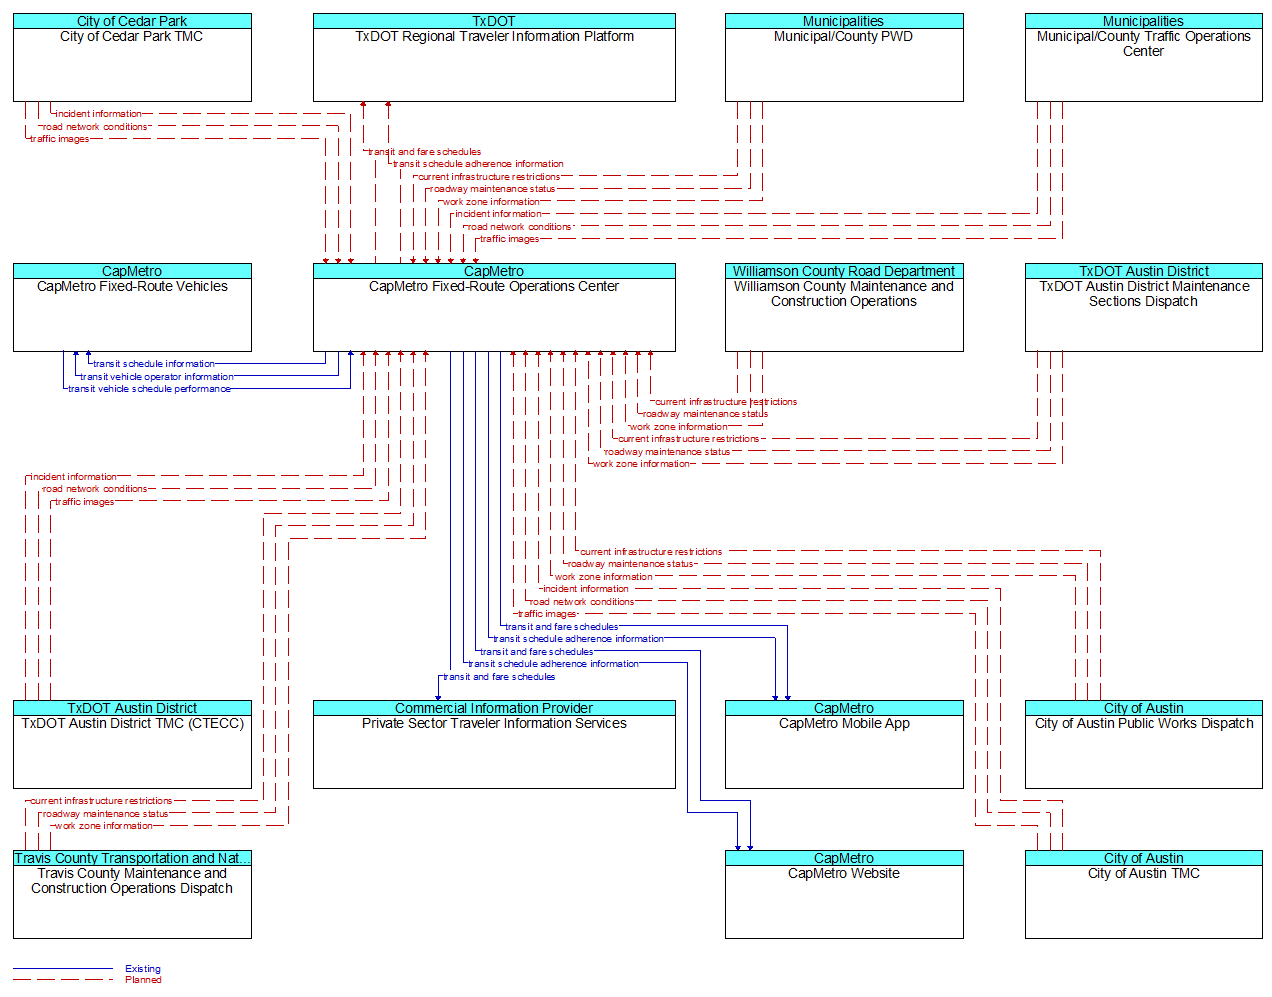Image resolution: width=1272 pixels, height=997 pixels.
Task: Open Travis County Maintenance and Construction Operations Dispatch
Action: point(132,894)
